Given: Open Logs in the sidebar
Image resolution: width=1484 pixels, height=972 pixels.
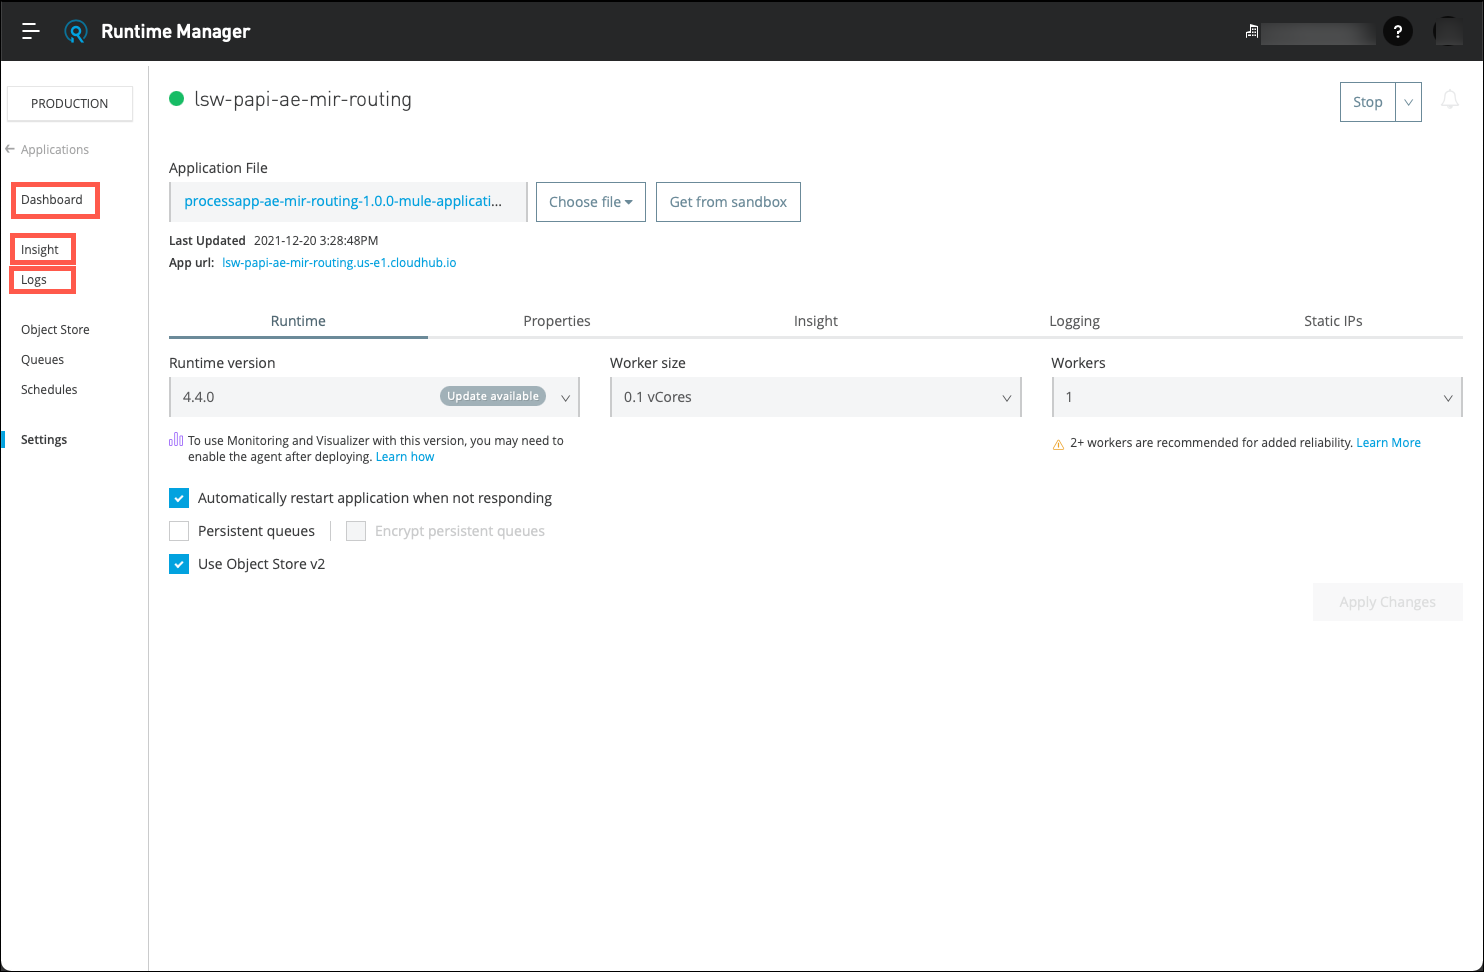Looking at the screenshot, I should pyautogui.click(x=34, y=280).
